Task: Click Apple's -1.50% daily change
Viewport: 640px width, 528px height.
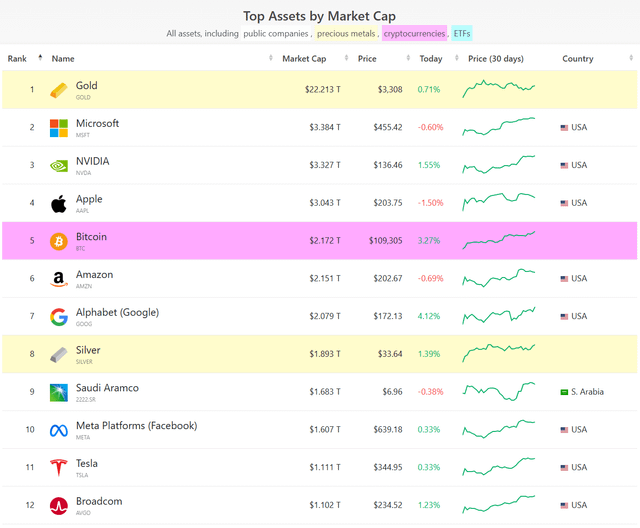Action: [x=430, y=203]
